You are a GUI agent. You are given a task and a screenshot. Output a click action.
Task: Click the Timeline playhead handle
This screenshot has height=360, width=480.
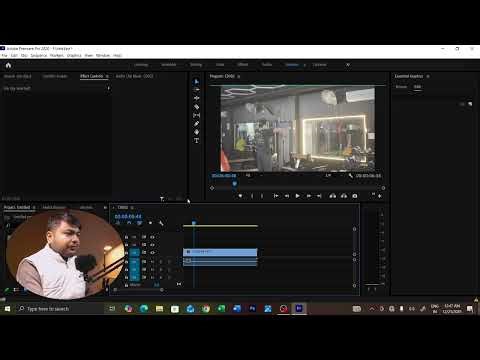(194, 222)
